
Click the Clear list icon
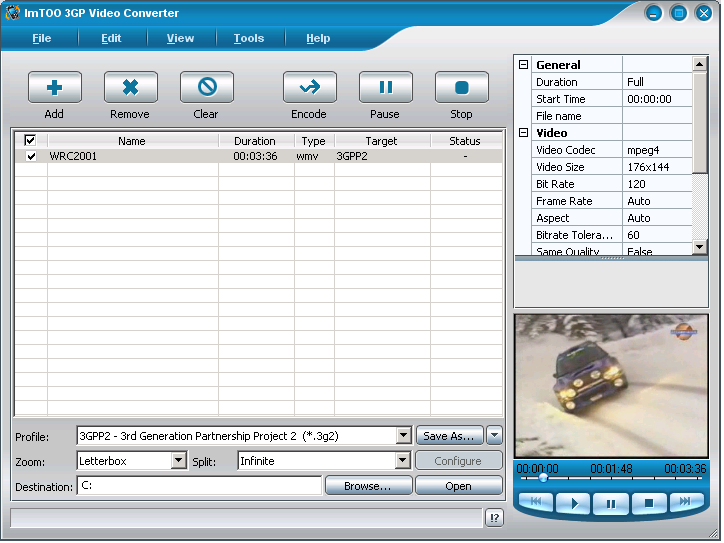206,88
